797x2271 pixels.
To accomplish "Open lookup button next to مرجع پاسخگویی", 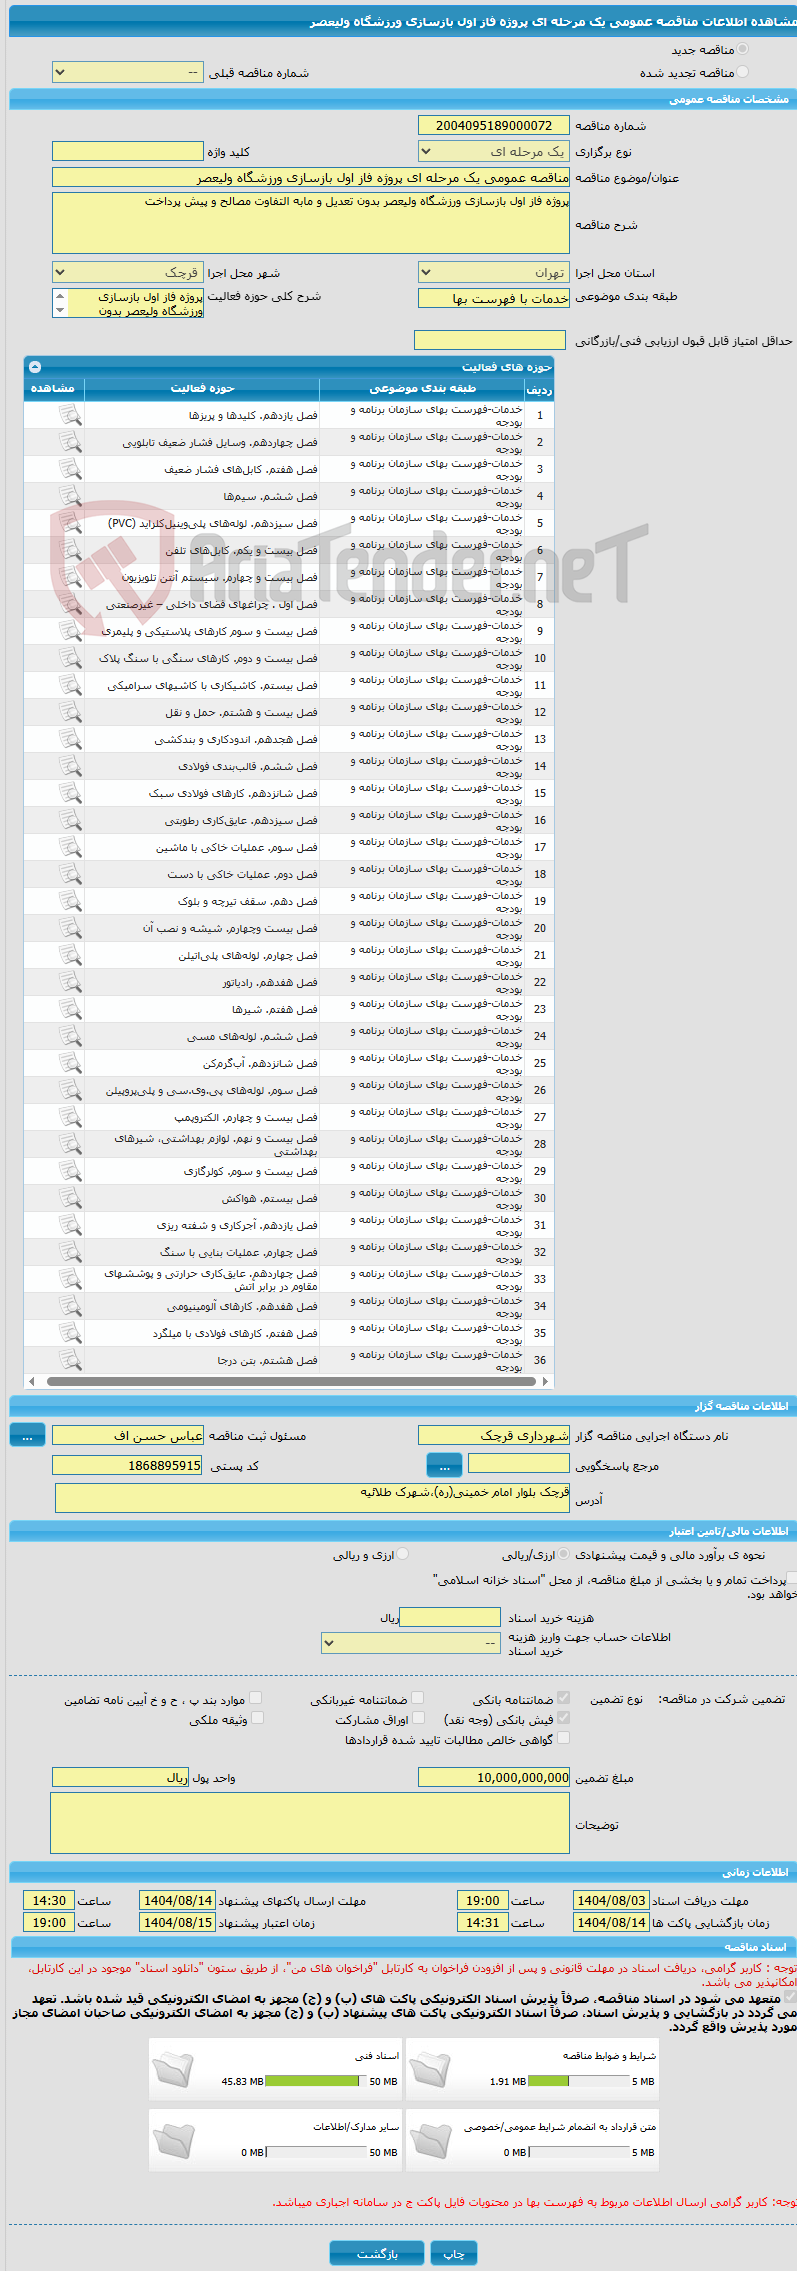I will pyautogui.click(x=444, y=1466).
